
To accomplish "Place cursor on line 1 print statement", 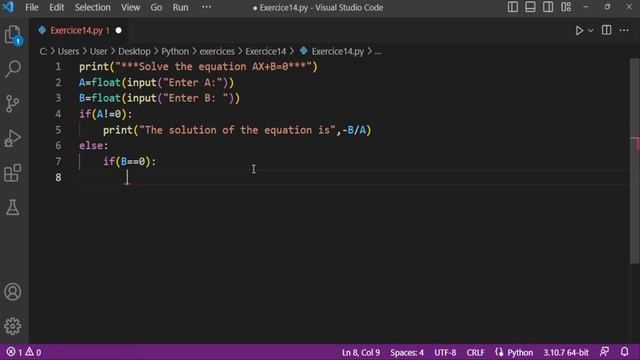I will coord(198,67).
